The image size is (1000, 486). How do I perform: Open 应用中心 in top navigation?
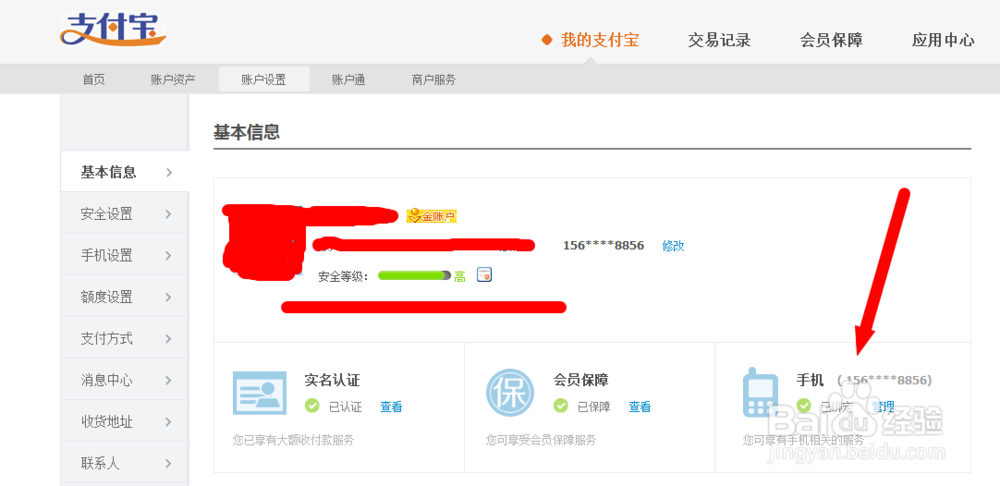943,41
